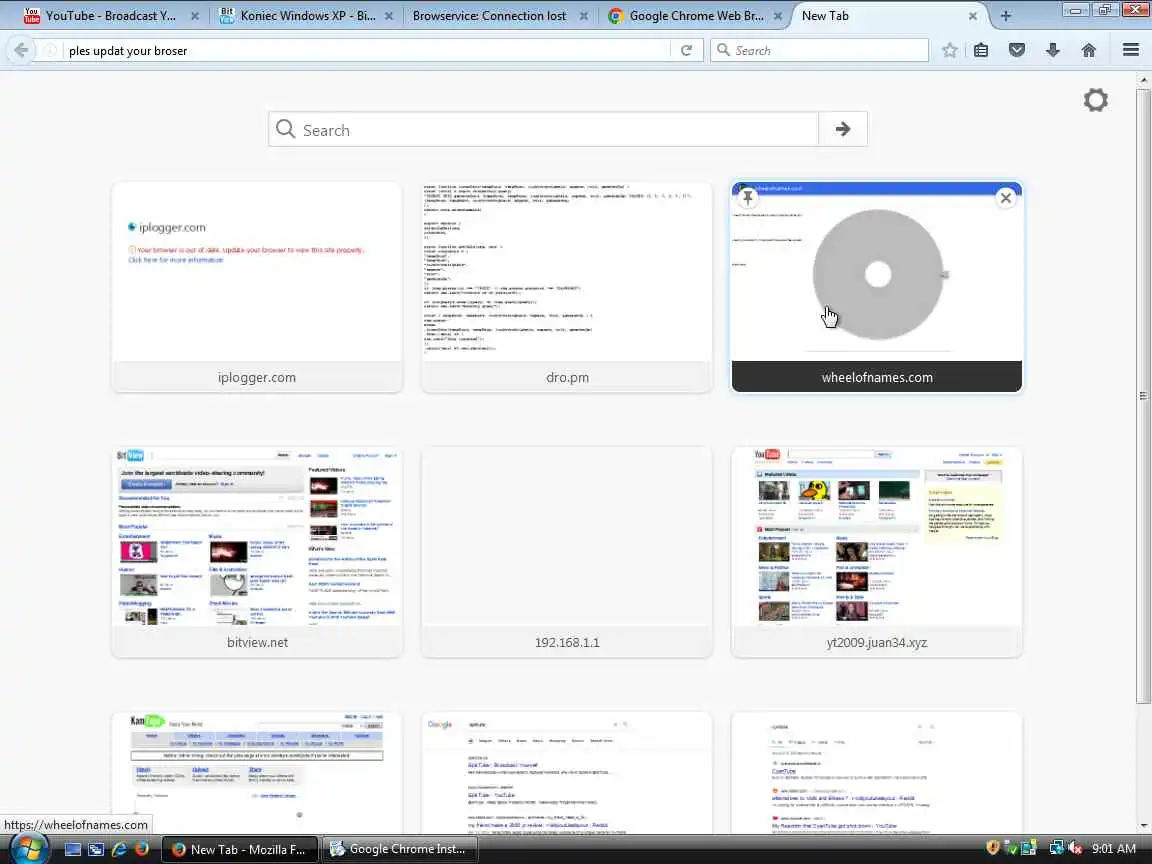Screen dimensions: 1152x864
Task: Click the page vertical scrollbar thumb
Action: [x=1143, y=397]
